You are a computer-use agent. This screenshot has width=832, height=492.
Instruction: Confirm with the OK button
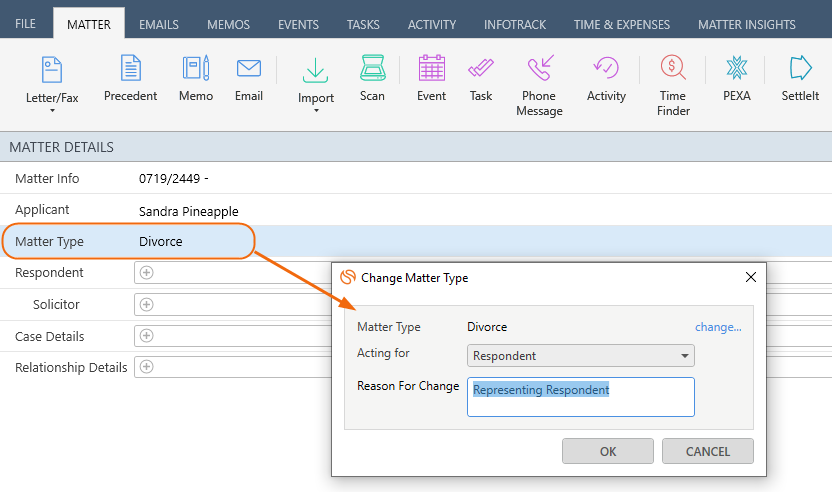pos(608,451)
